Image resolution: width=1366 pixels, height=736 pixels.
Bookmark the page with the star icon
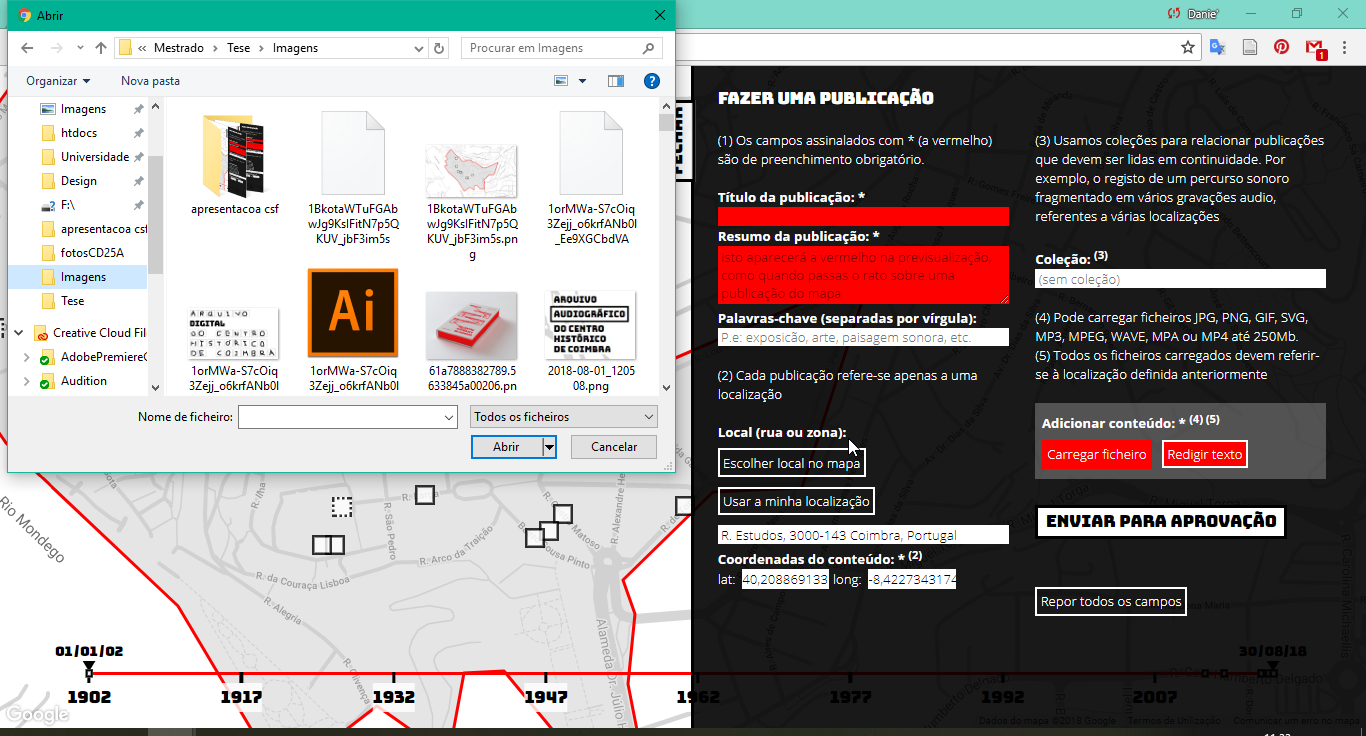(x=1188, y=47)
